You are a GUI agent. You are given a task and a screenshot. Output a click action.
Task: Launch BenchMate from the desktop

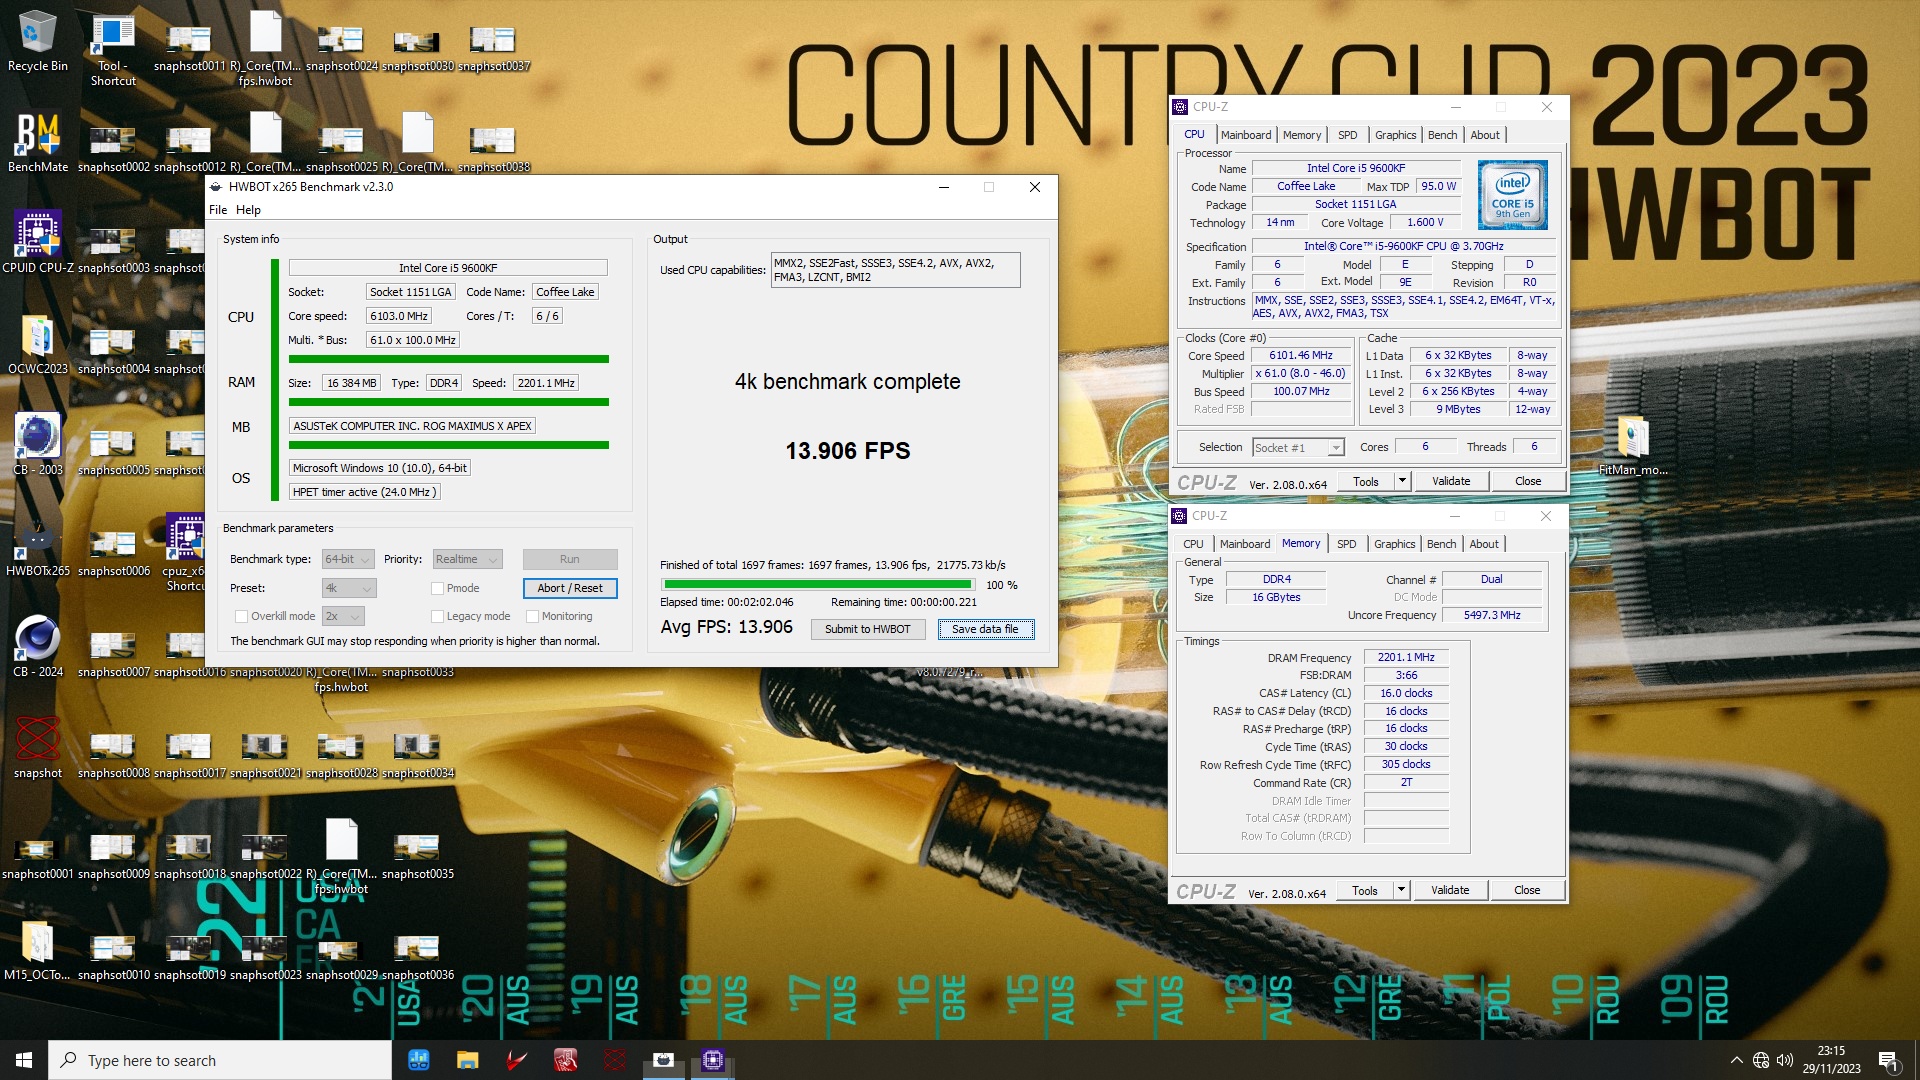coord(38,141)
